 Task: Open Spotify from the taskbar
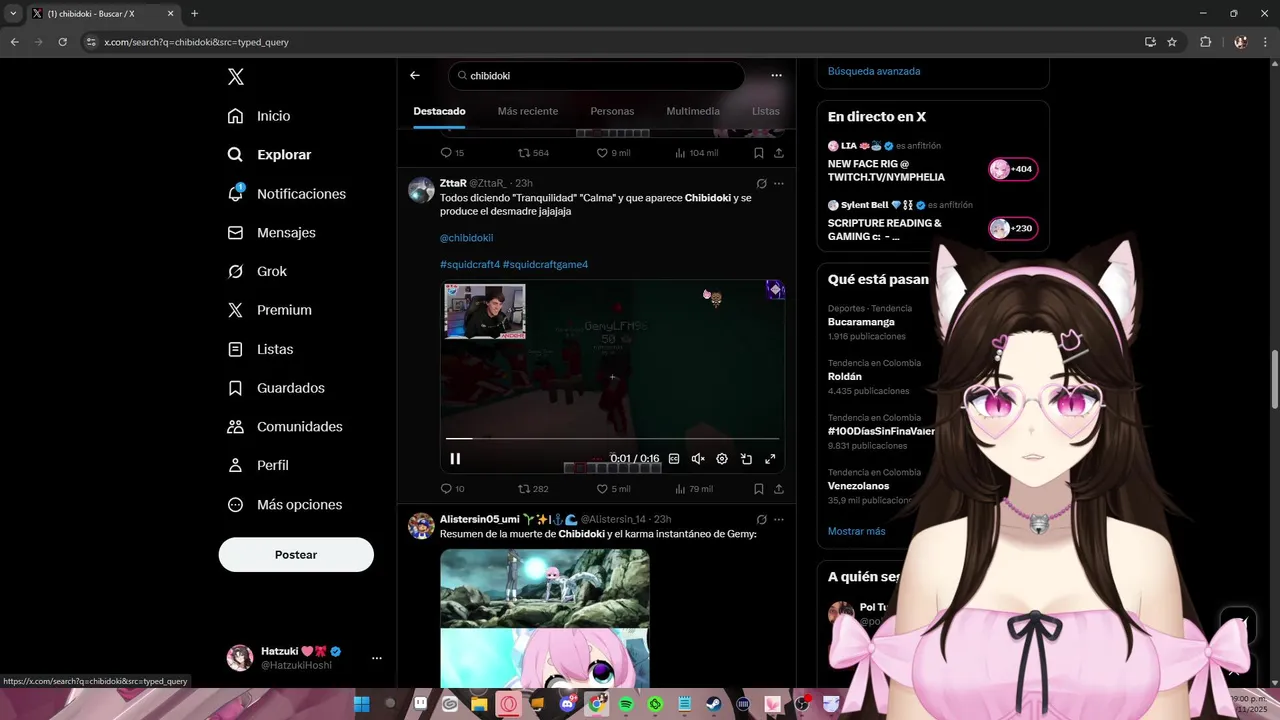pyautogui.click(x=626, y=704)
